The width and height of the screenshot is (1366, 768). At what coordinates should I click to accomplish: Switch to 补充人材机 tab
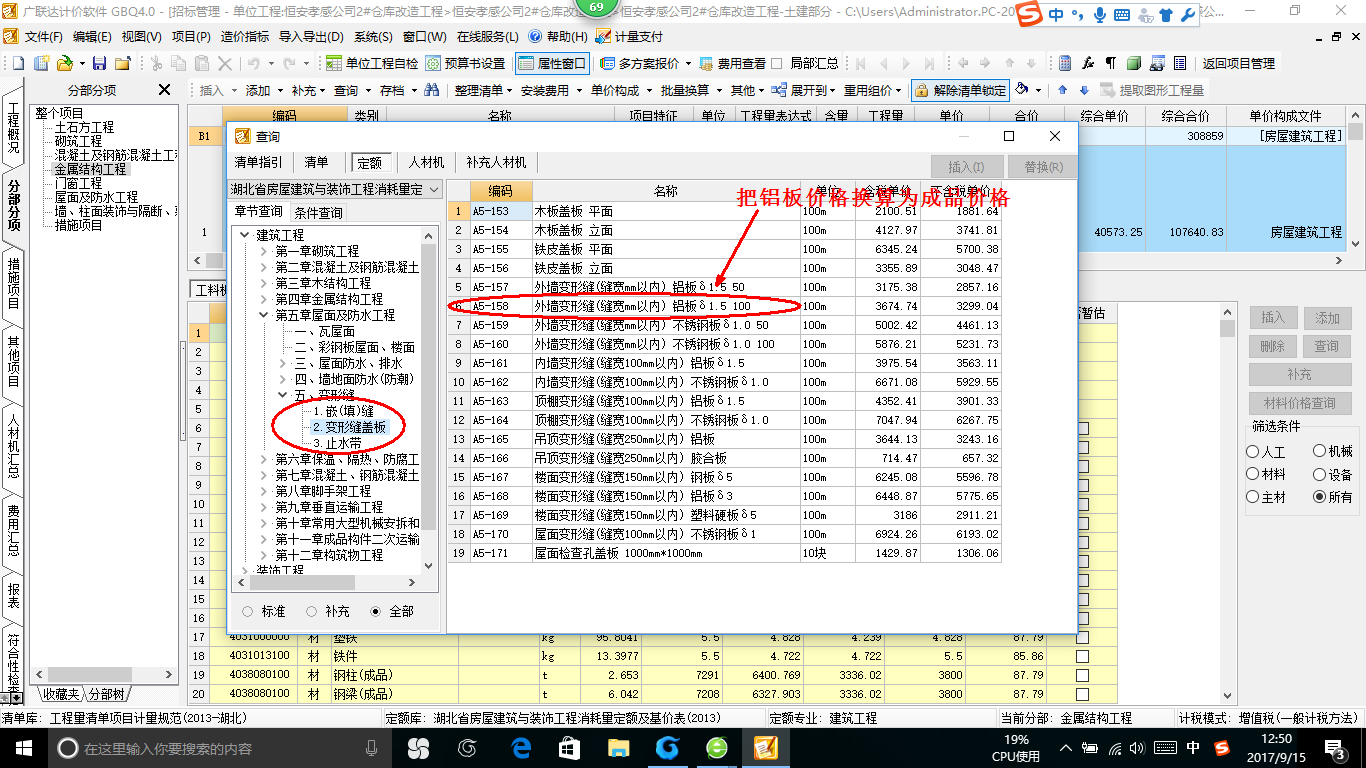pyautogui.click(x=496, y=162)
